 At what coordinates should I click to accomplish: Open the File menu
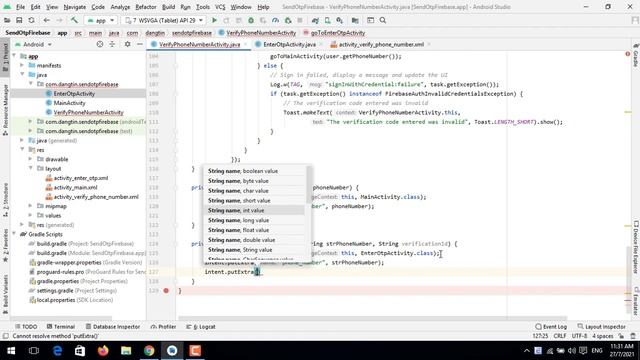coord(20,7)
